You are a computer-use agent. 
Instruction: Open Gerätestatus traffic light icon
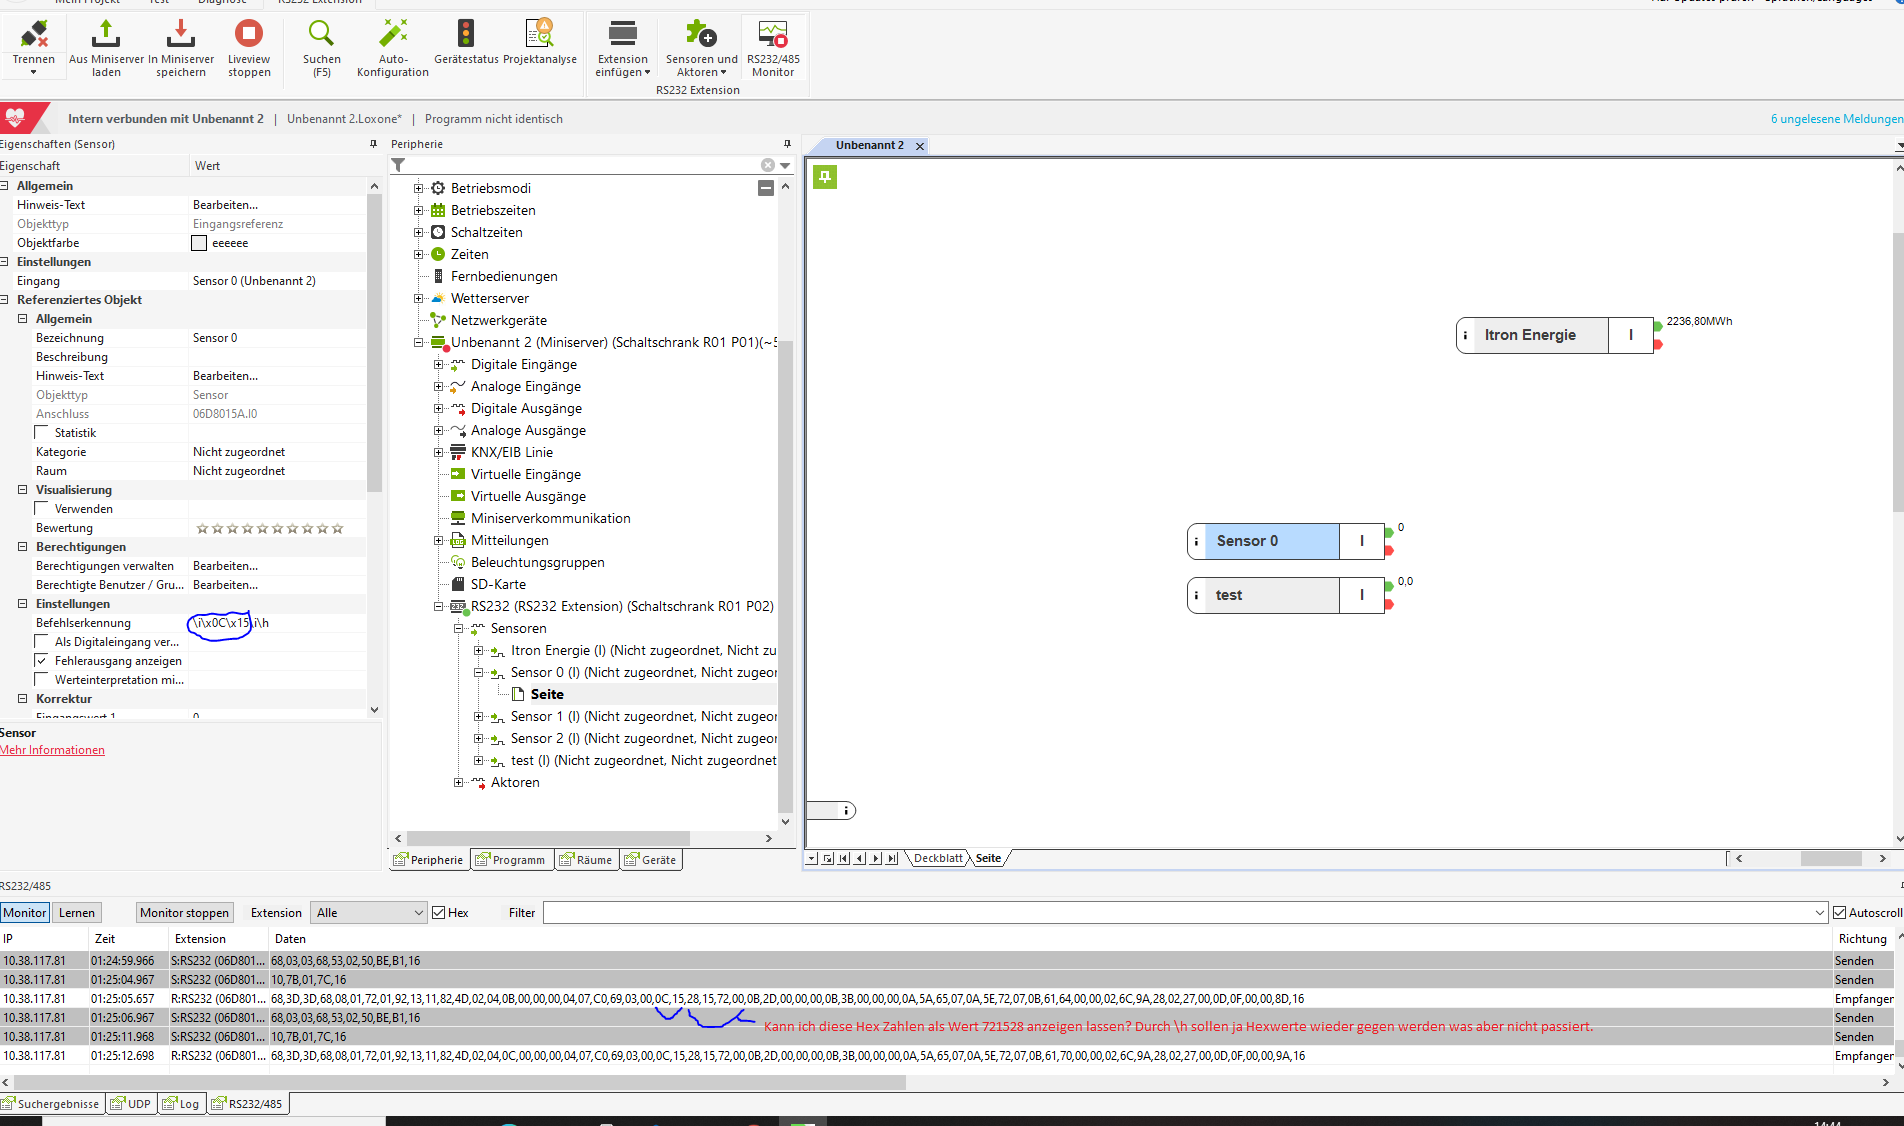click(466, 36)
